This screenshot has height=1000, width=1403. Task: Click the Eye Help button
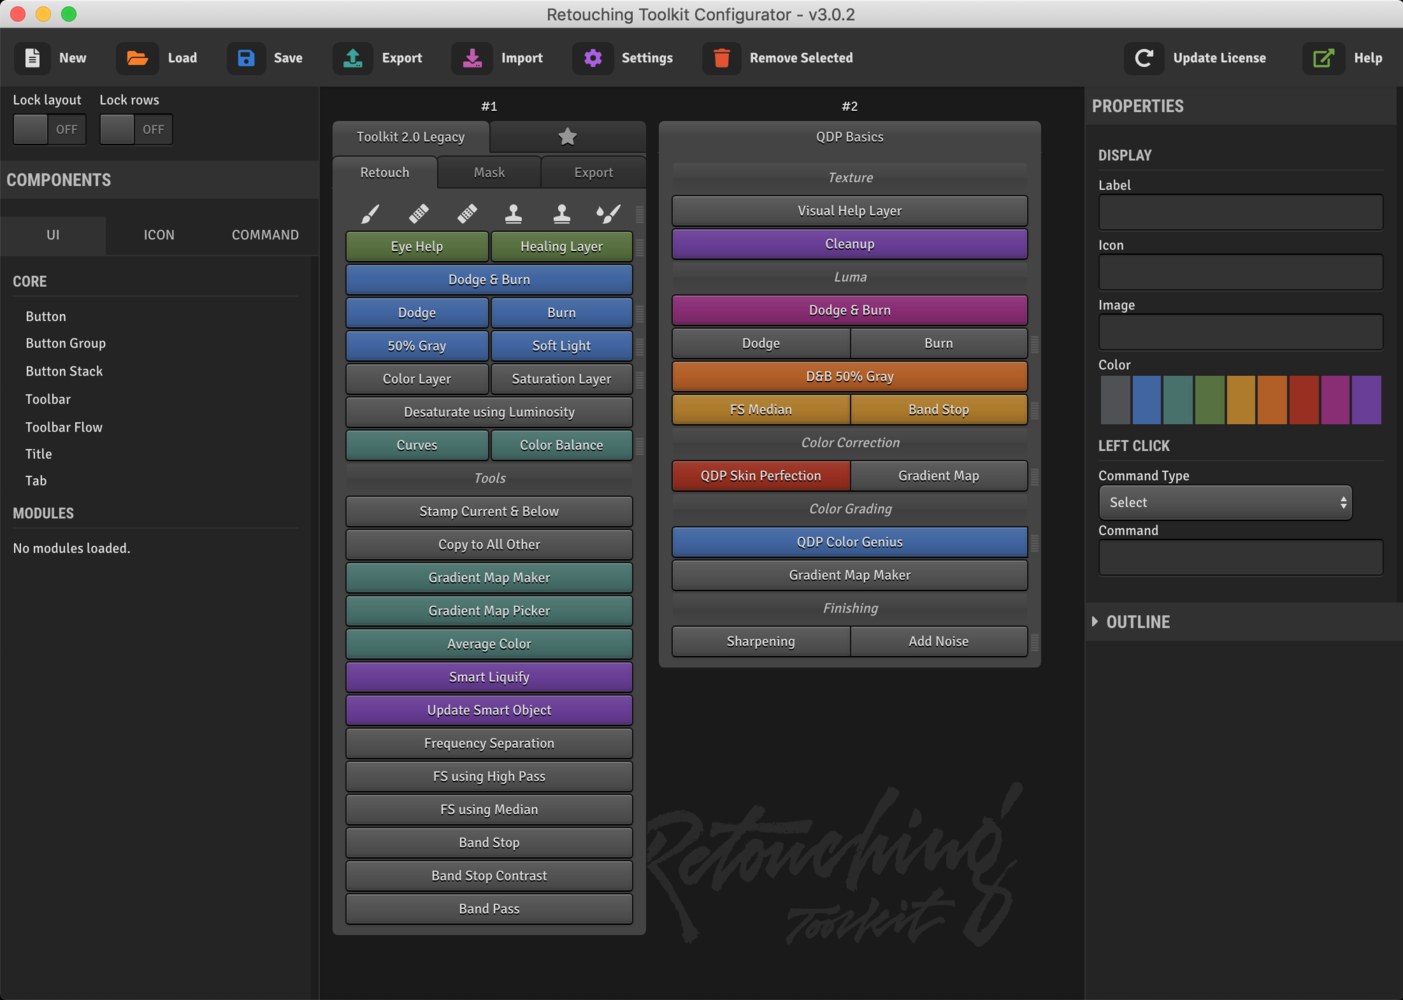tap(417, 246)
